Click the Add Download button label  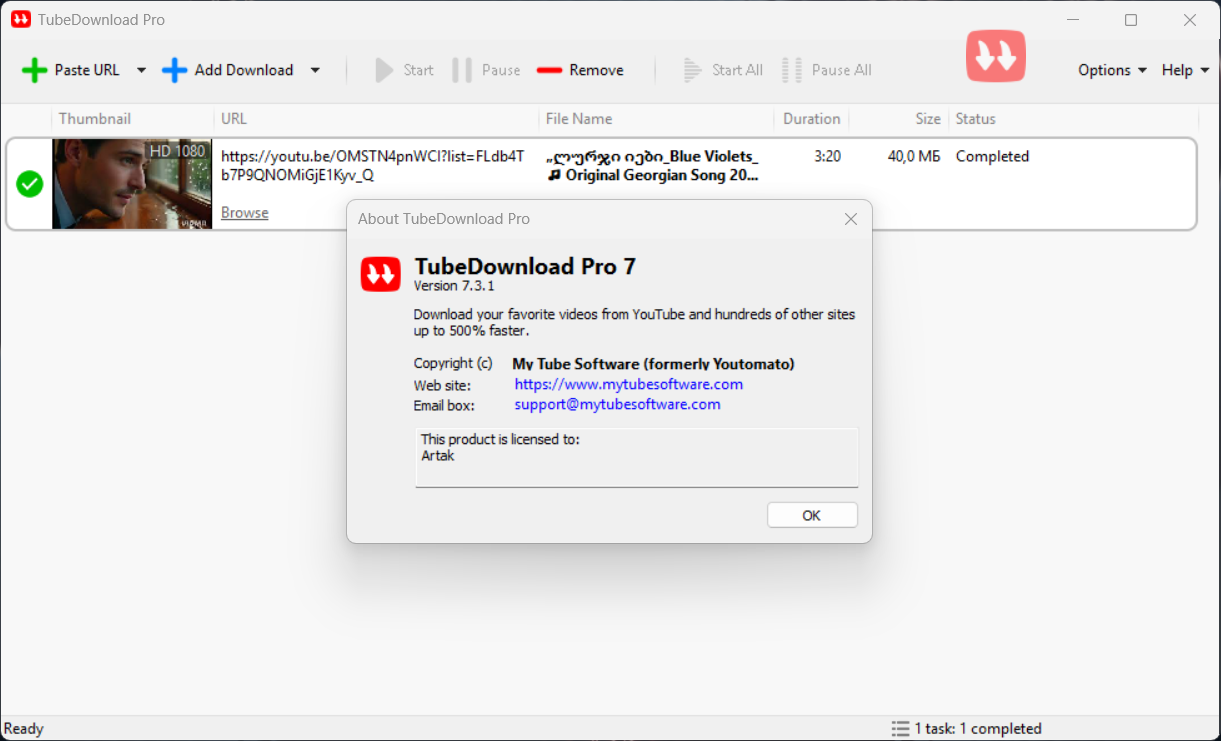point(244,70)
